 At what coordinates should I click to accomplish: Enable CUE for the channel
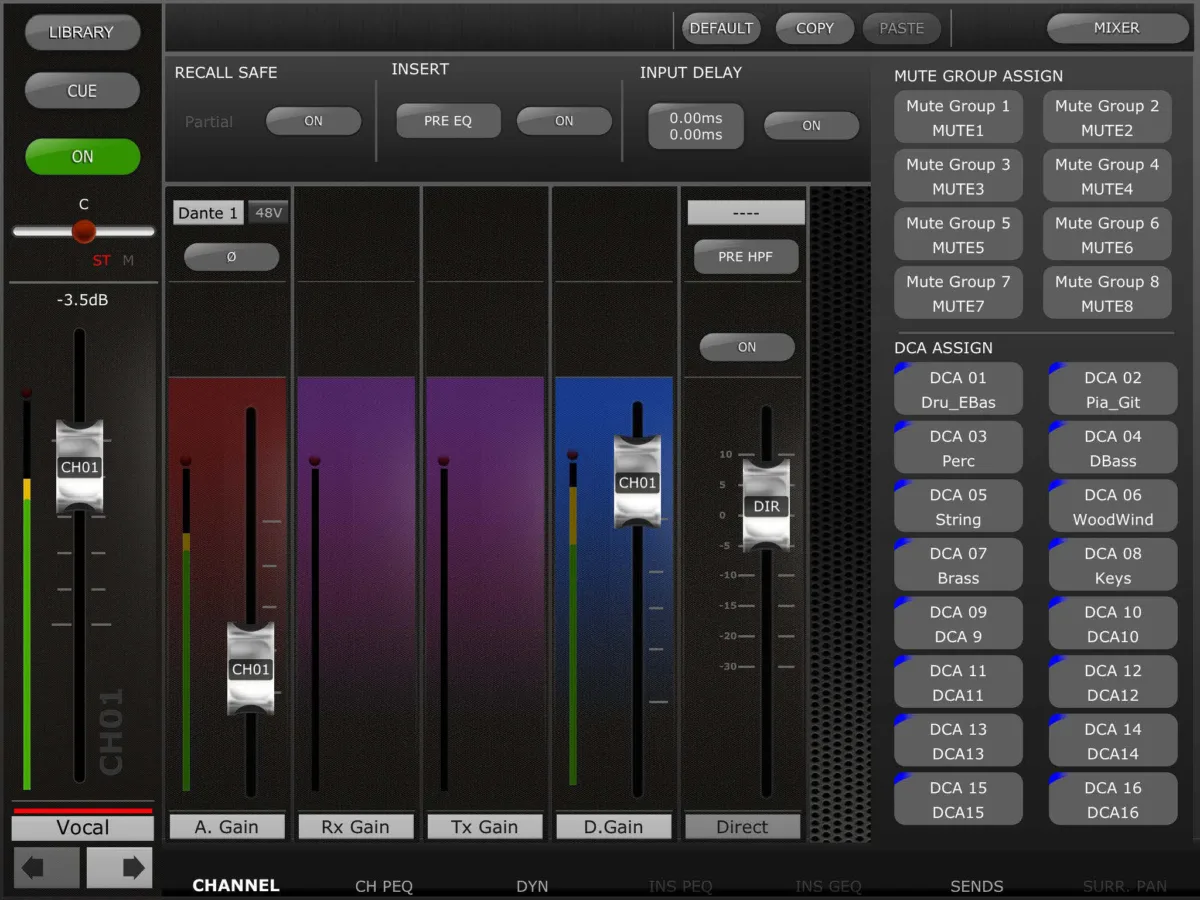pyautogui.click(x=82, y=91)
